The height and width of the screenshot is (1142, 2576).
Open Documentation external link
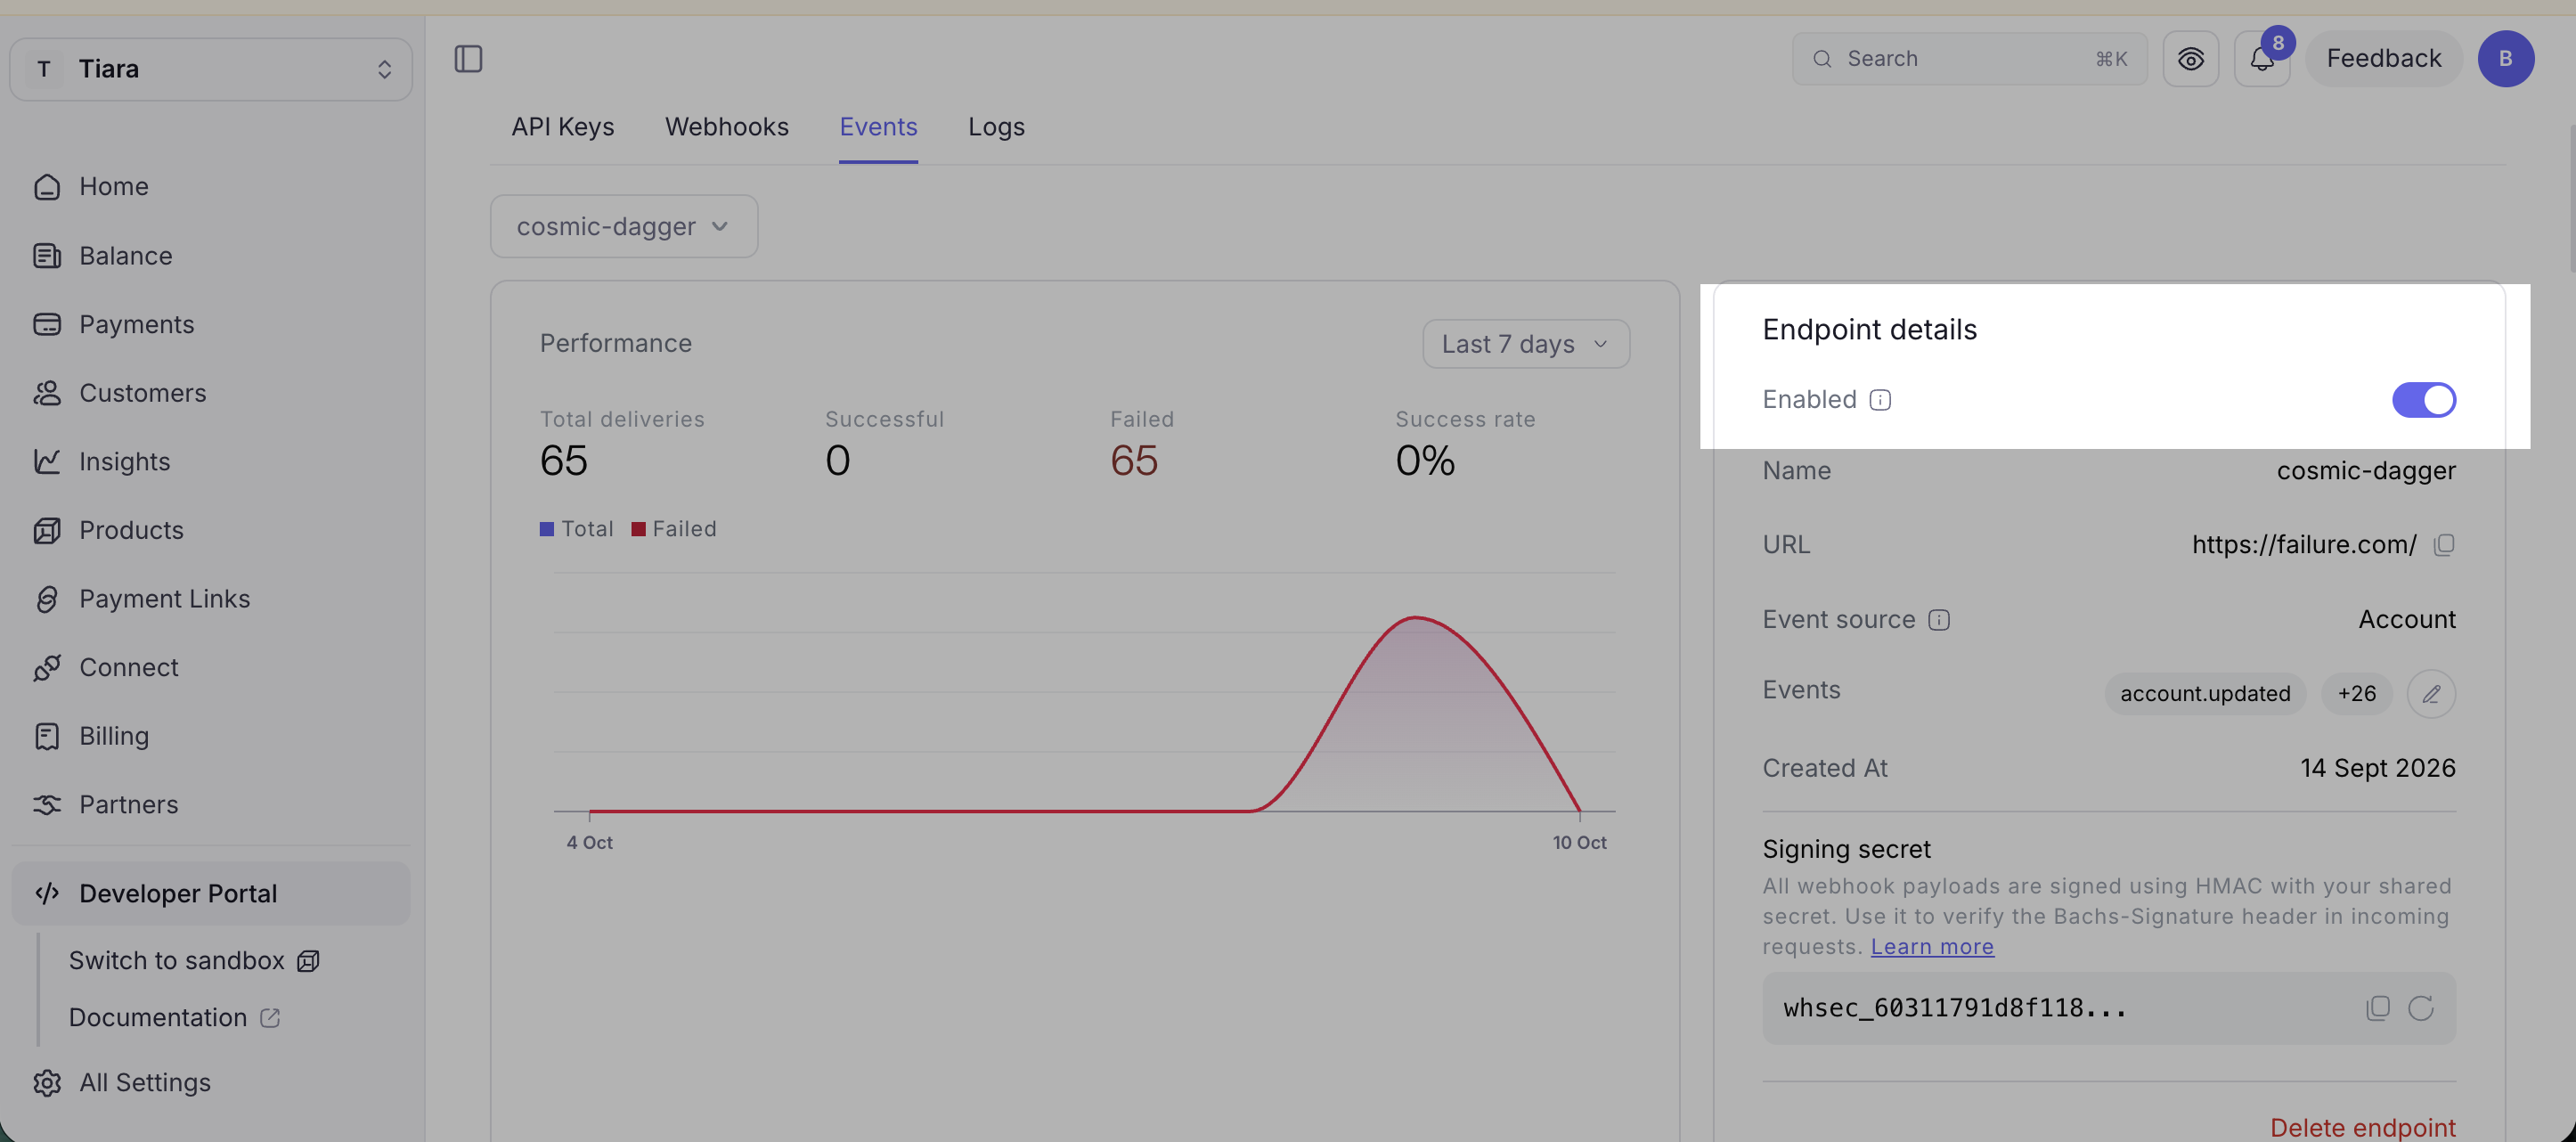coord(175,1018)
